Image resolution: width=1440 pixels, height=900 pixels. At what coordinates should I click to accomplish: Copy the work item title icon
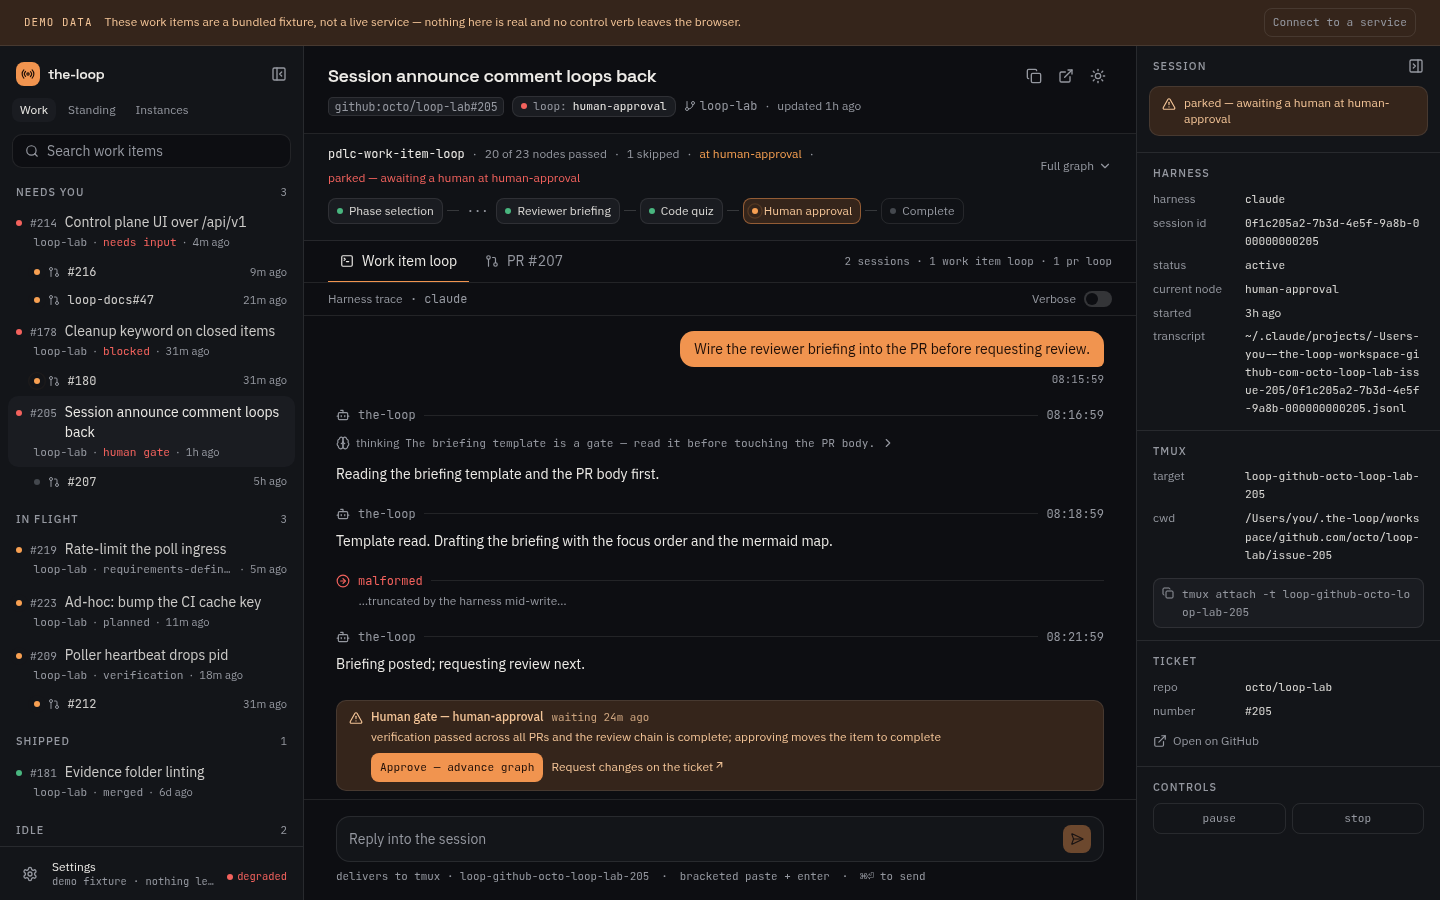coord(1034,76)
